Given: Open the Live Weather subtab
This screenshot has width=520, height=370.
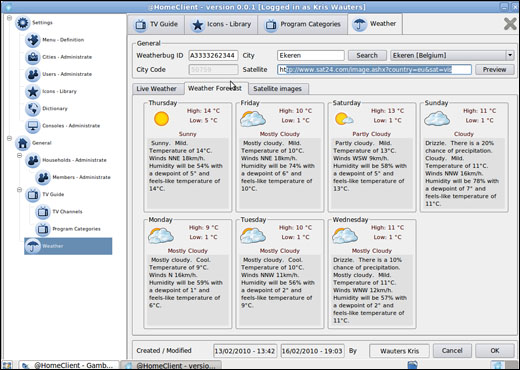Looking at the screenshot, I should 156,89.
